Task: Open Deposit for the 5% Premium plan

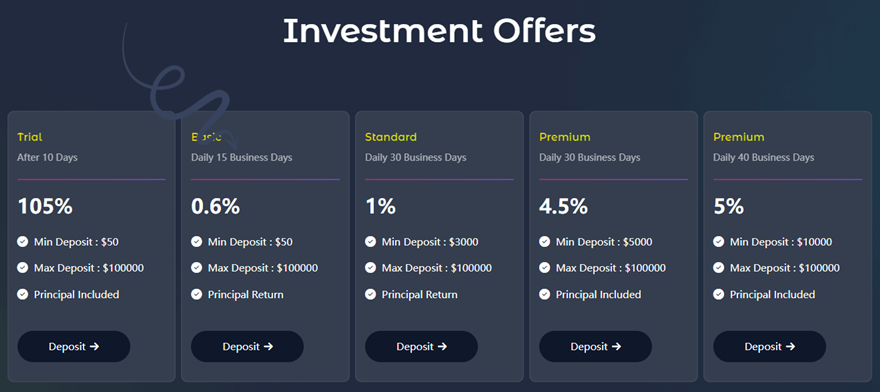Action: 769,347
